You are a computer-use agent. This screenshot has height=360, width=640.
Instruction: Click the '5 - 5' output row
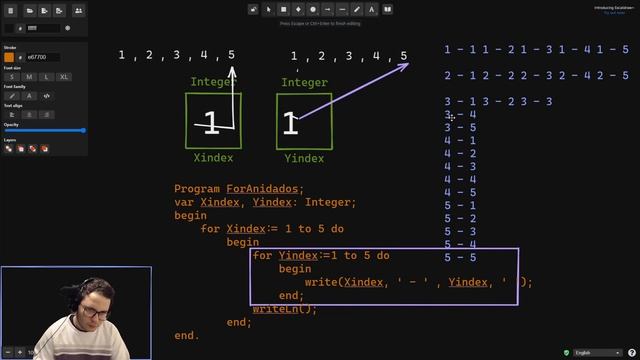click(460, 258)
